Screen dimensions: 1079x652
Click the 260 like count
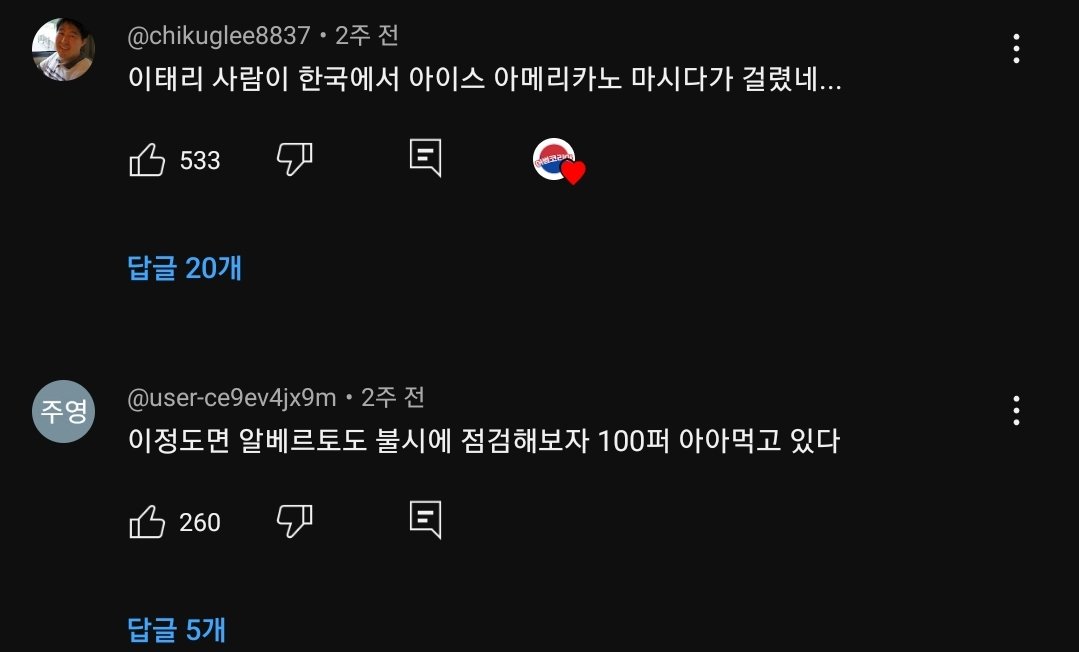pos(200,523)
